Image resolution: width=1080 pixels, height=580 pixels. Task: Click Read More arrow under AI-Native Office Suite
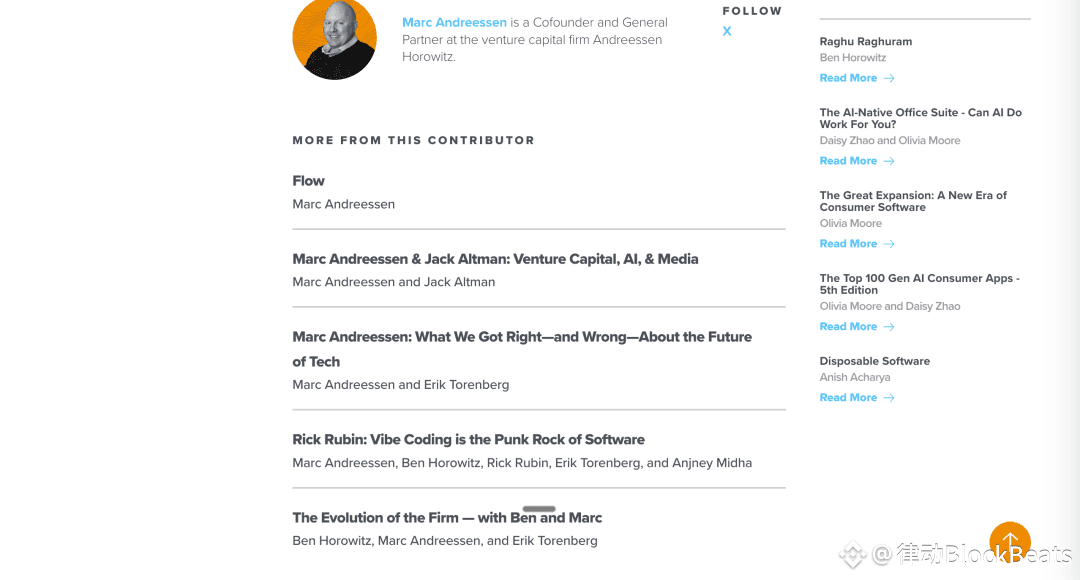click(x=889, y=161)
